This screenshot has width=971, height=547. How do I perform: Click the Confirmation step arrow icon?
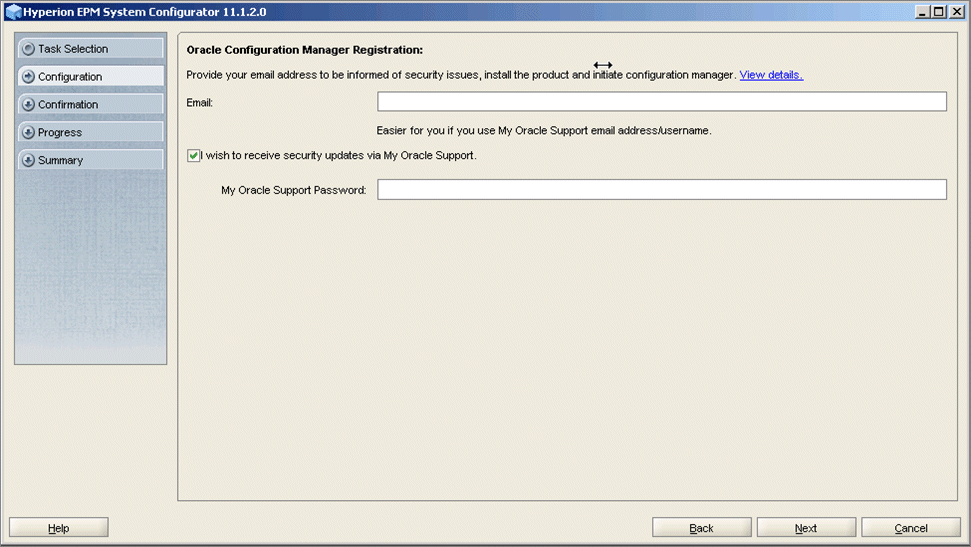click(28, 104)
